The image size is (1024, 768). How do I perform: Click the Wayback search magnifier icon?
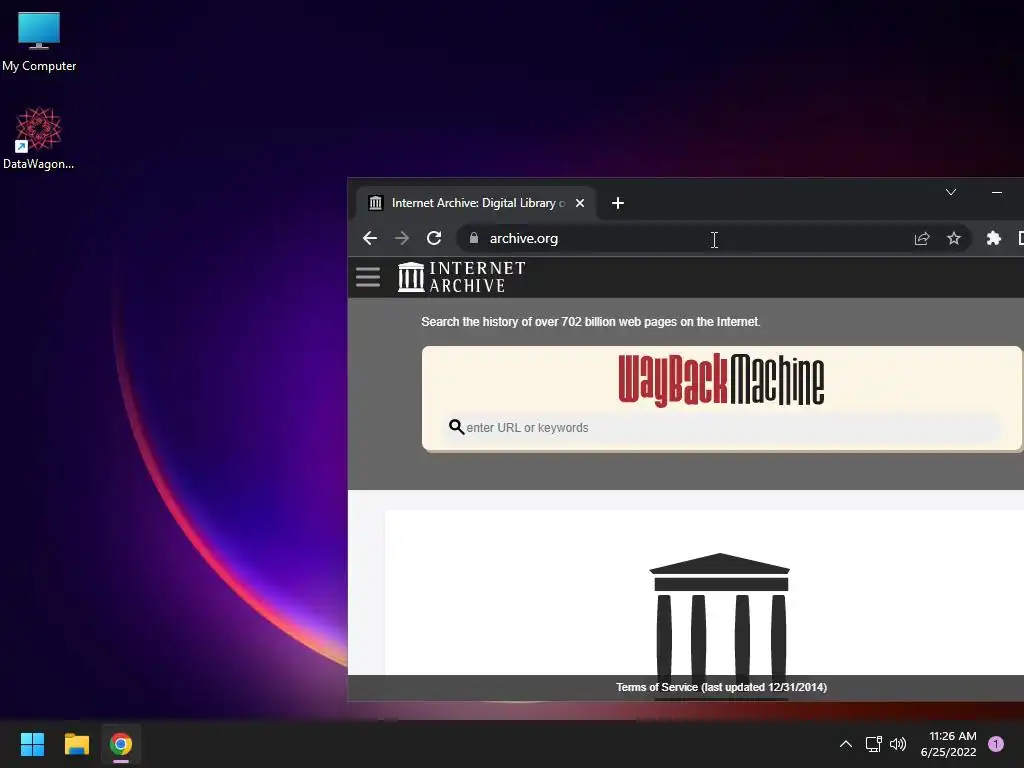tap(456, 427)
